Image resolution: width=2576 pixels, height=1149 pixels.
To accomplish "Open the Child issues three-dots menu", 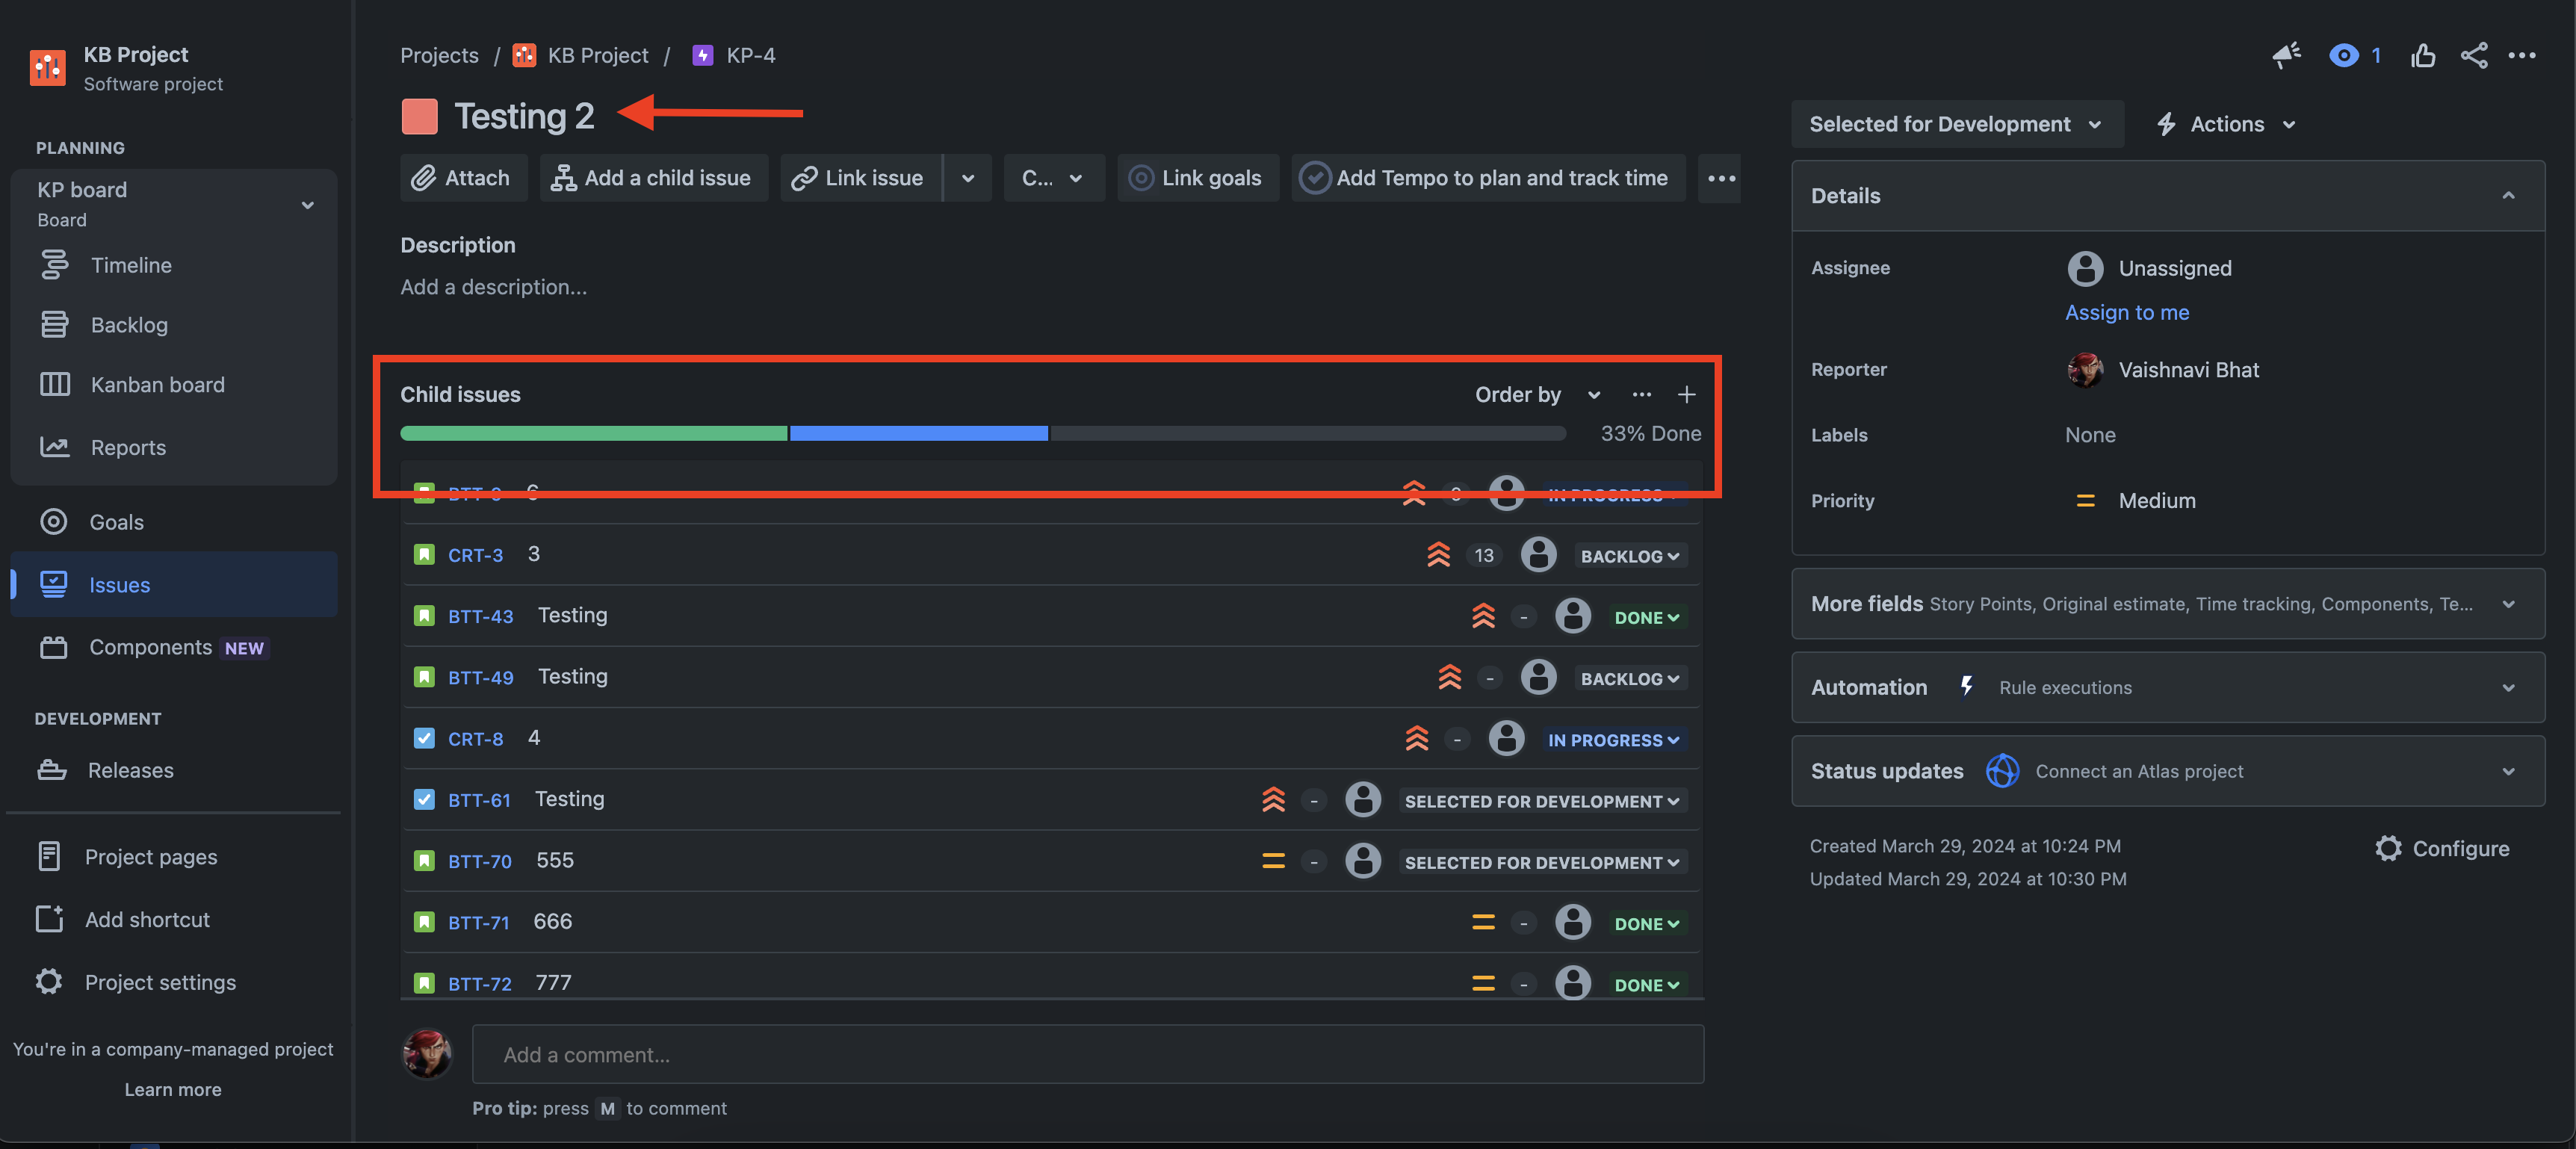I will point(1641,394).
